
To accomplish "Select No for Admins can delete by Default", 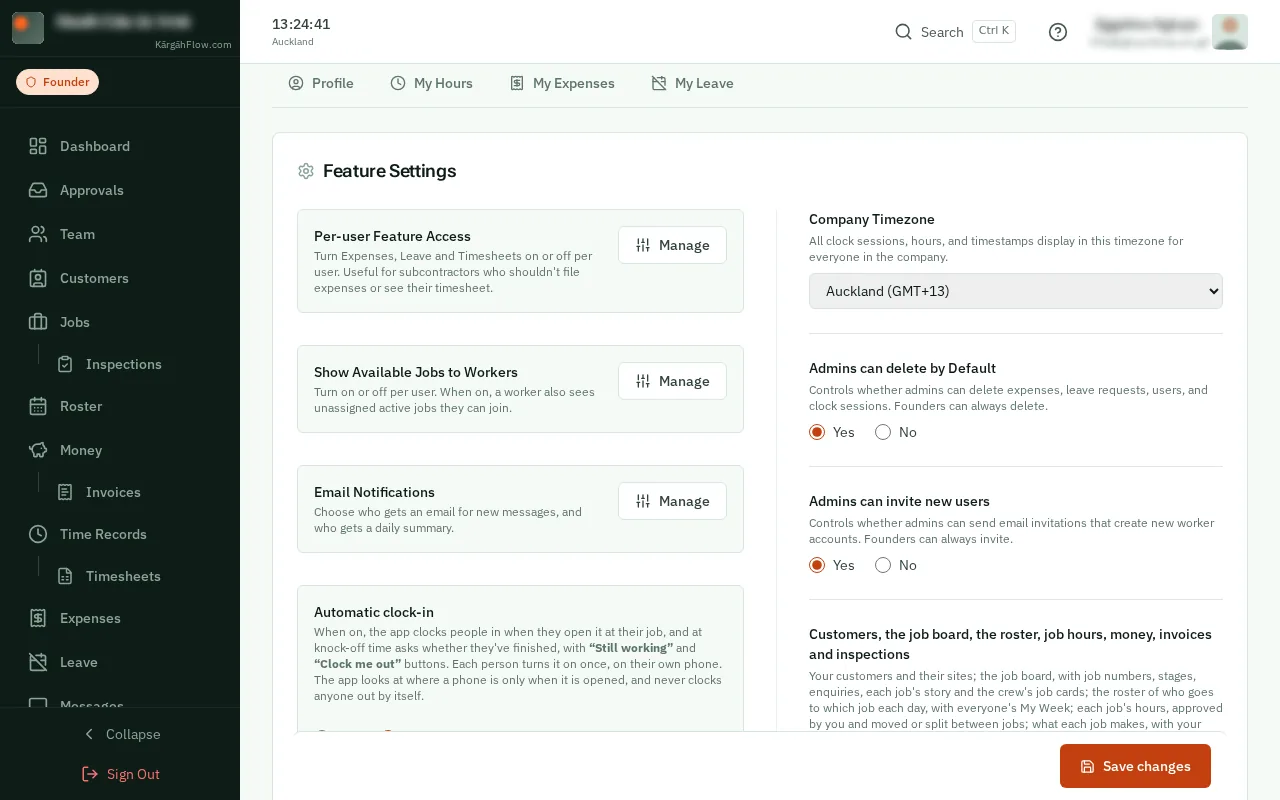I will click(883, 432).
